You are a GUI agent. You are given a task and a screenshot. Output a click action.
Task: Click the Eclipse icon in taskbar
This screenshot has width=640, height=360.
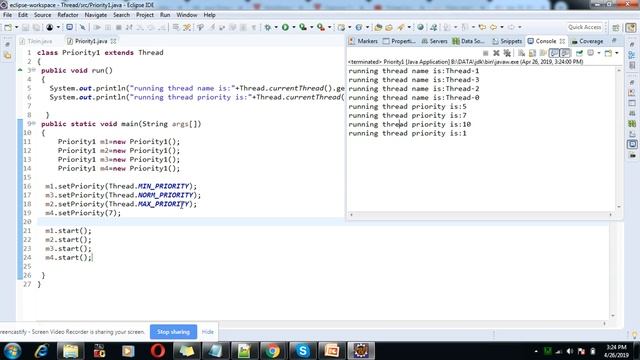pos(361,351)
